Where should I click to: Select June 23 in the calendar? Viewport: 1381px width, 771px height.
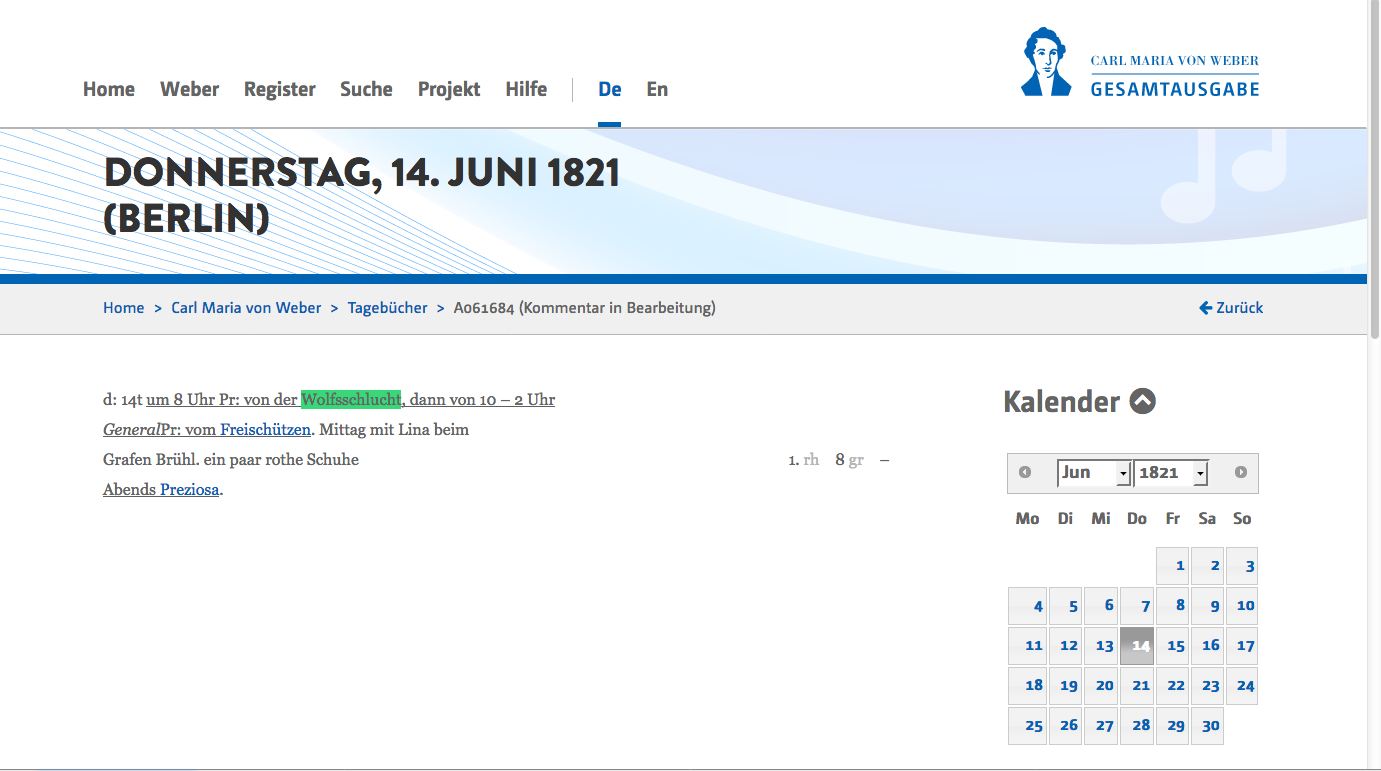1208,686
